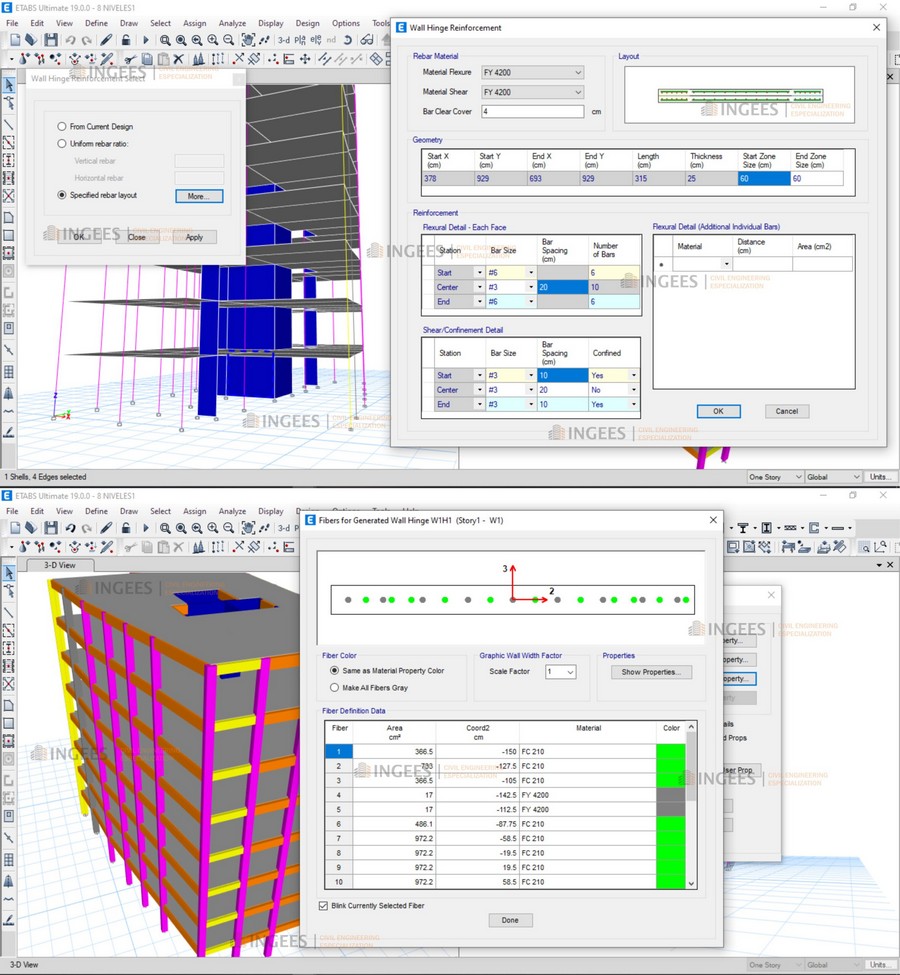This screenshot has height=975, width=900.
Task: Open the Flexural Center row bar size #3 dropdown
Action: [531, 287]
